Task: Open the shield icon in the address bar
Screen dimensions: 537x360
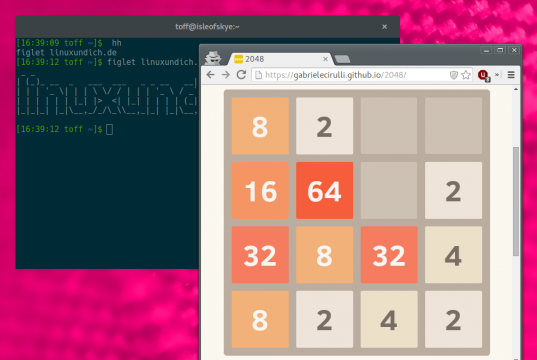Action: pos(453,75)
